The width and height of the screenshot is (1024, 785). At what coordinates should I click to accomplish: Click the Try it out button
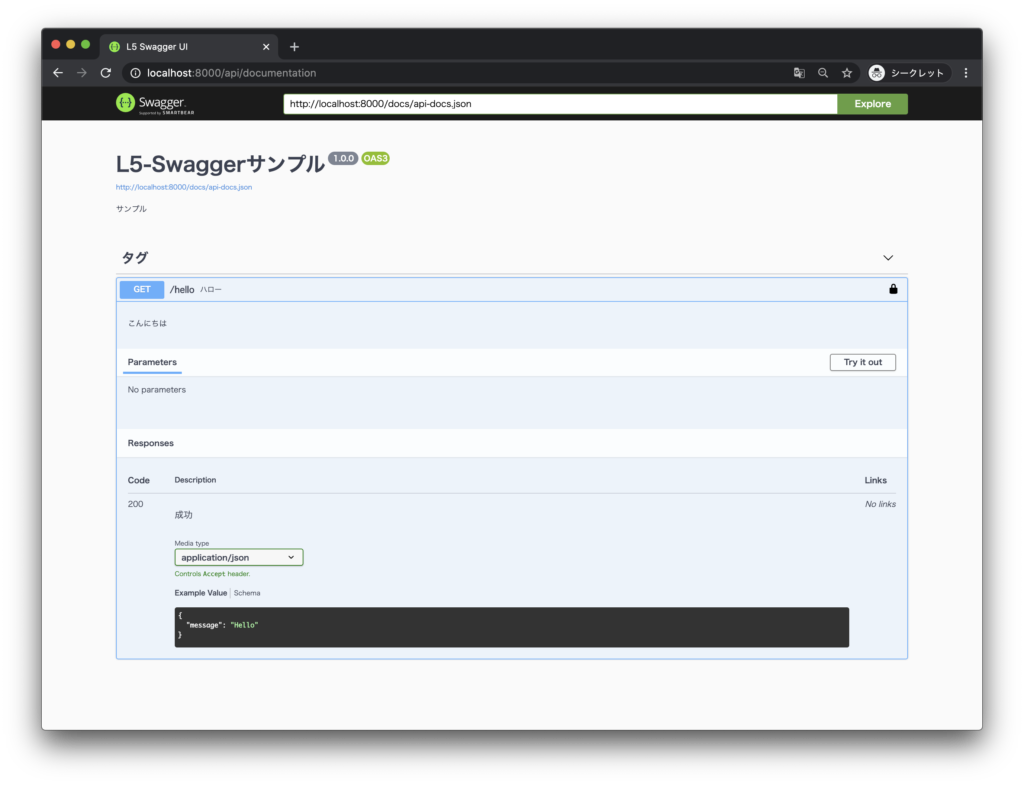pyautogui.click(x=862, y=362)
